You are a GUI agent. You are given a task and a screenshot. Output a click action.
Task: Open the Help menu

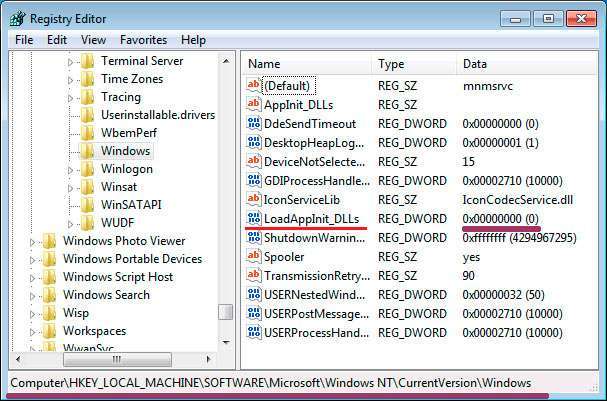coord(193,40)
